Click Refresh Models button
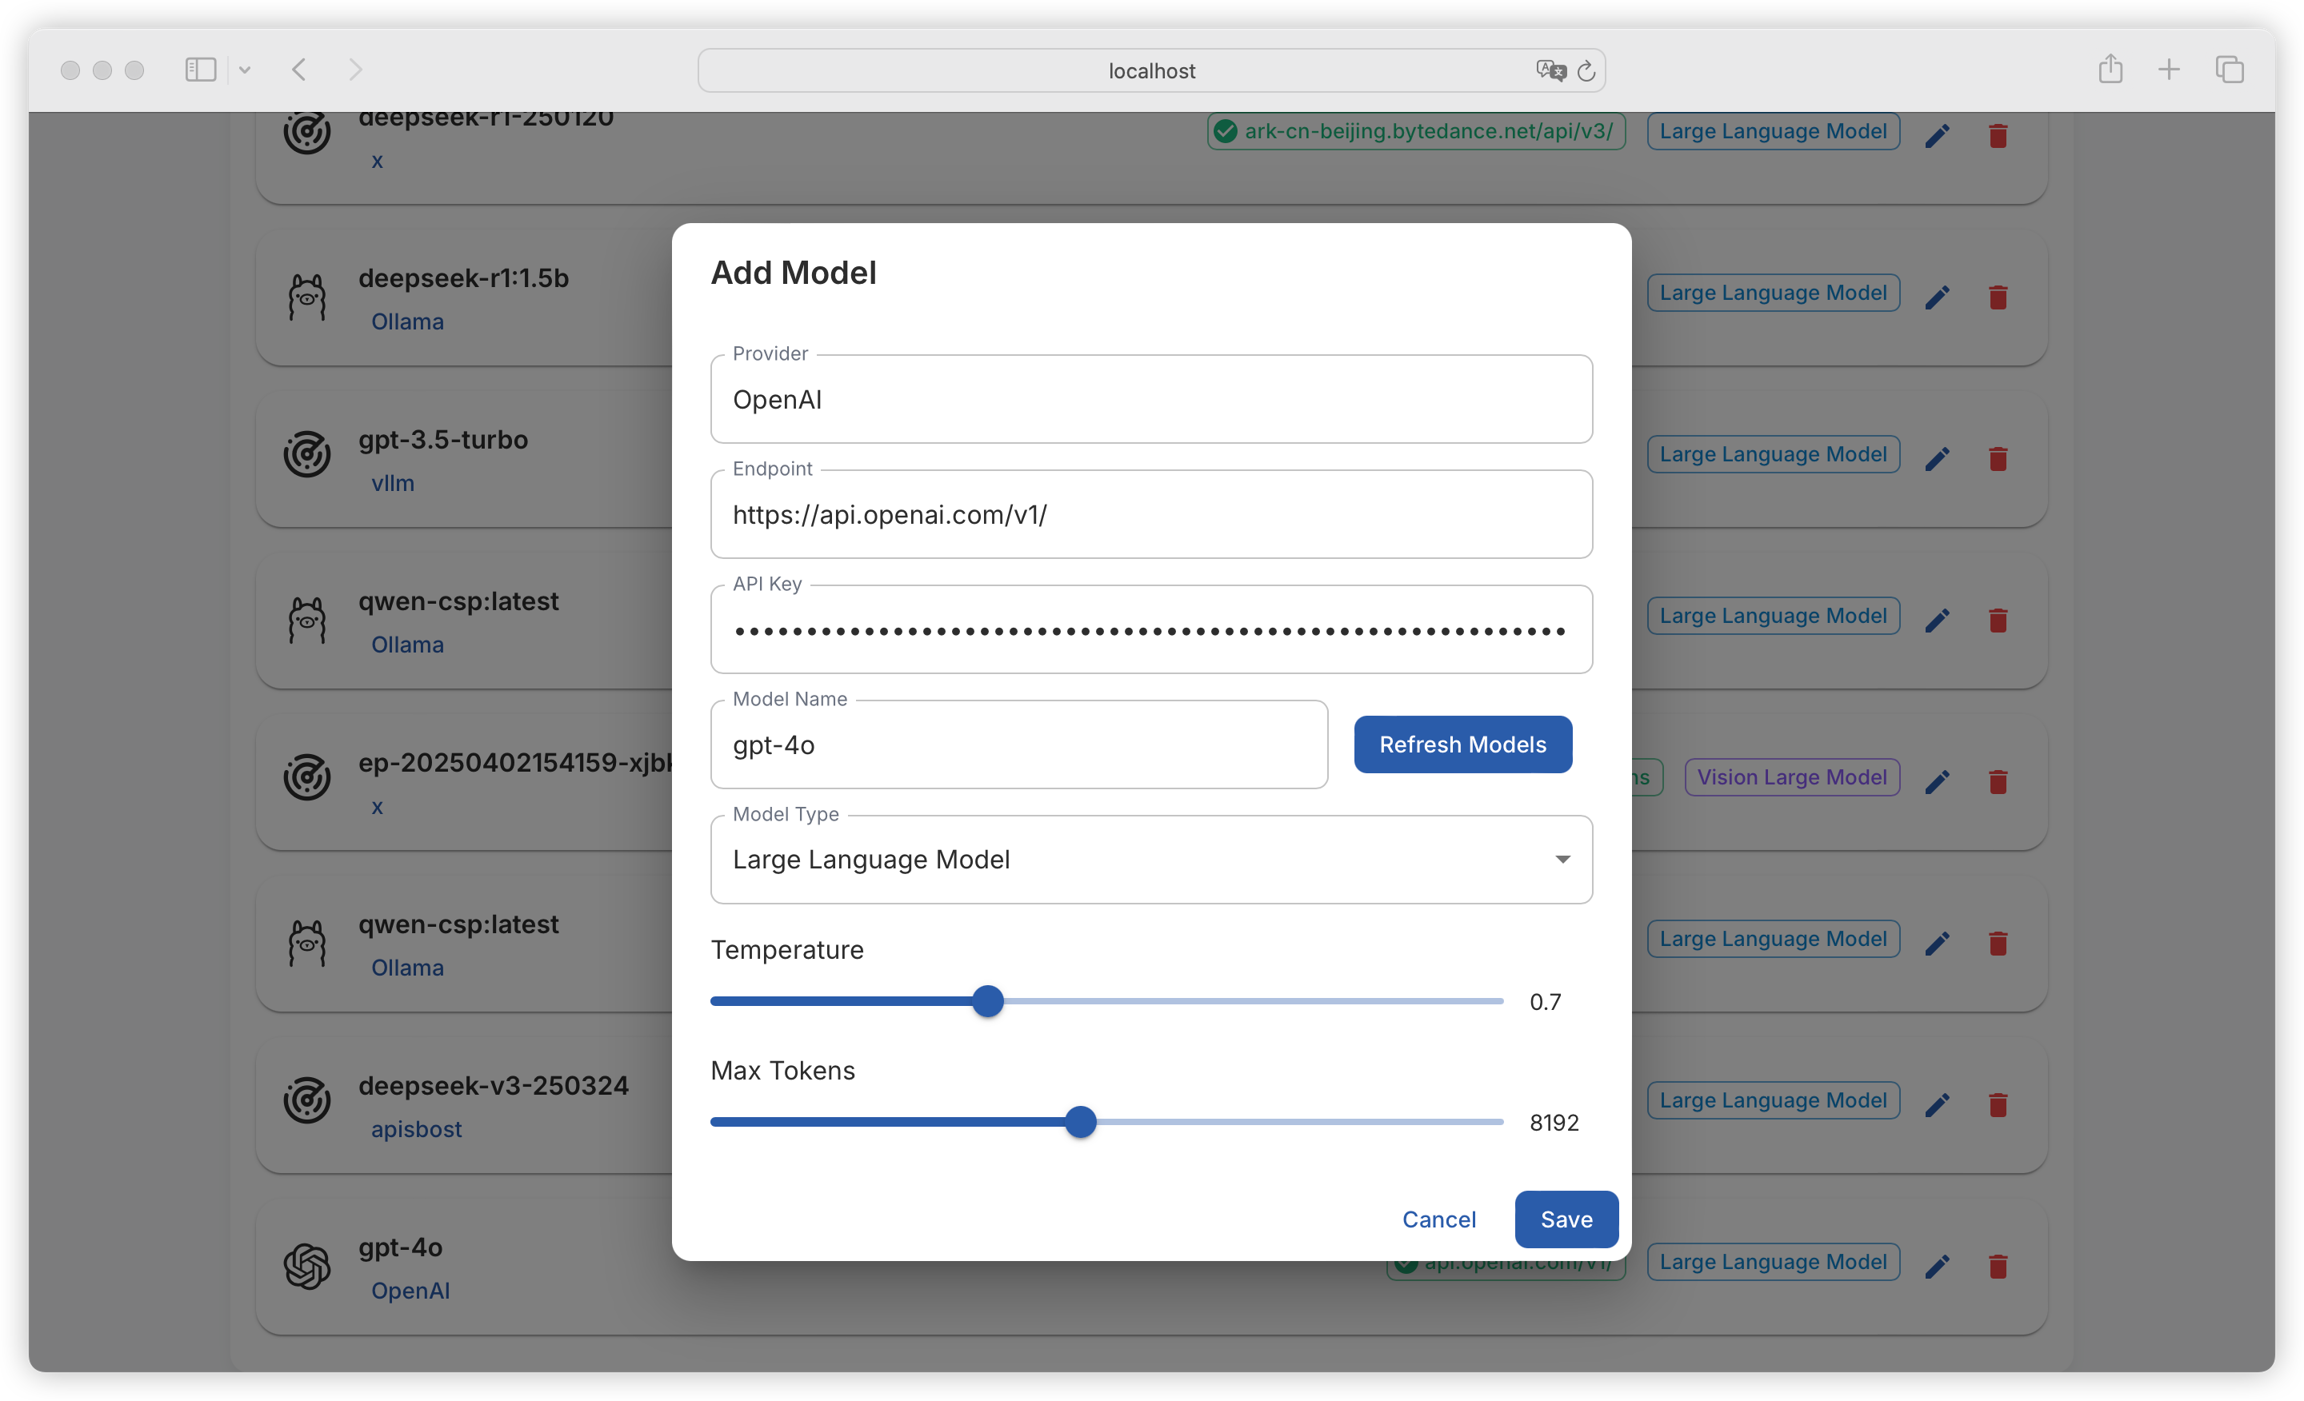 (x=1462, y=744)
